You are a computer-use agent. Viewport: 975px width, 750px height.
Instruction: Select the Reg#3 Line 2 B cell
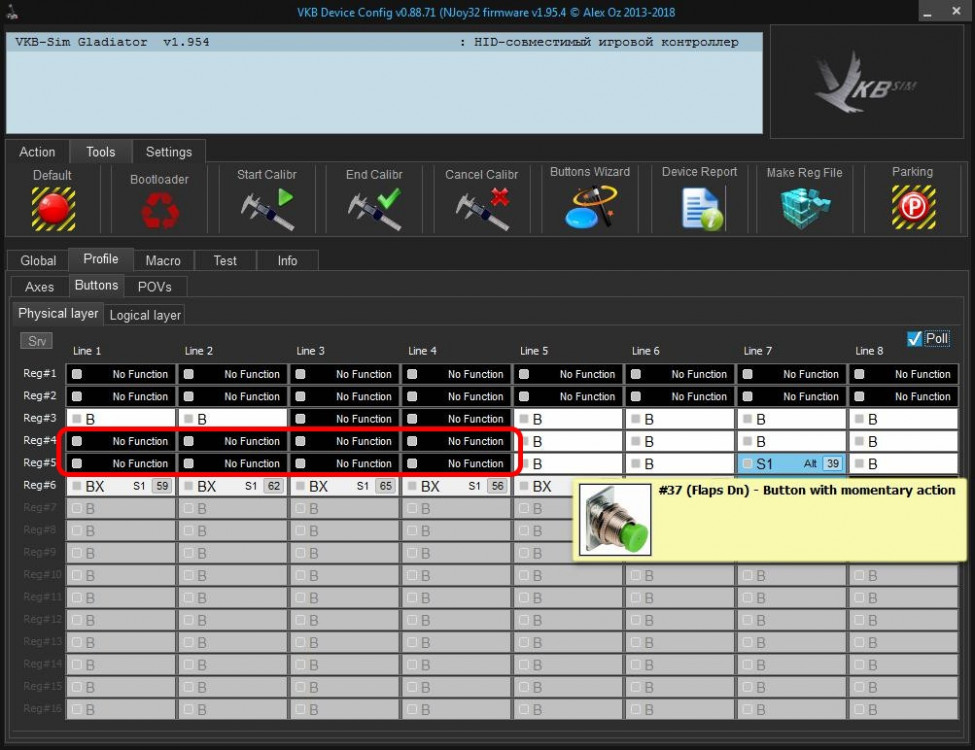[x=233, y=419]
